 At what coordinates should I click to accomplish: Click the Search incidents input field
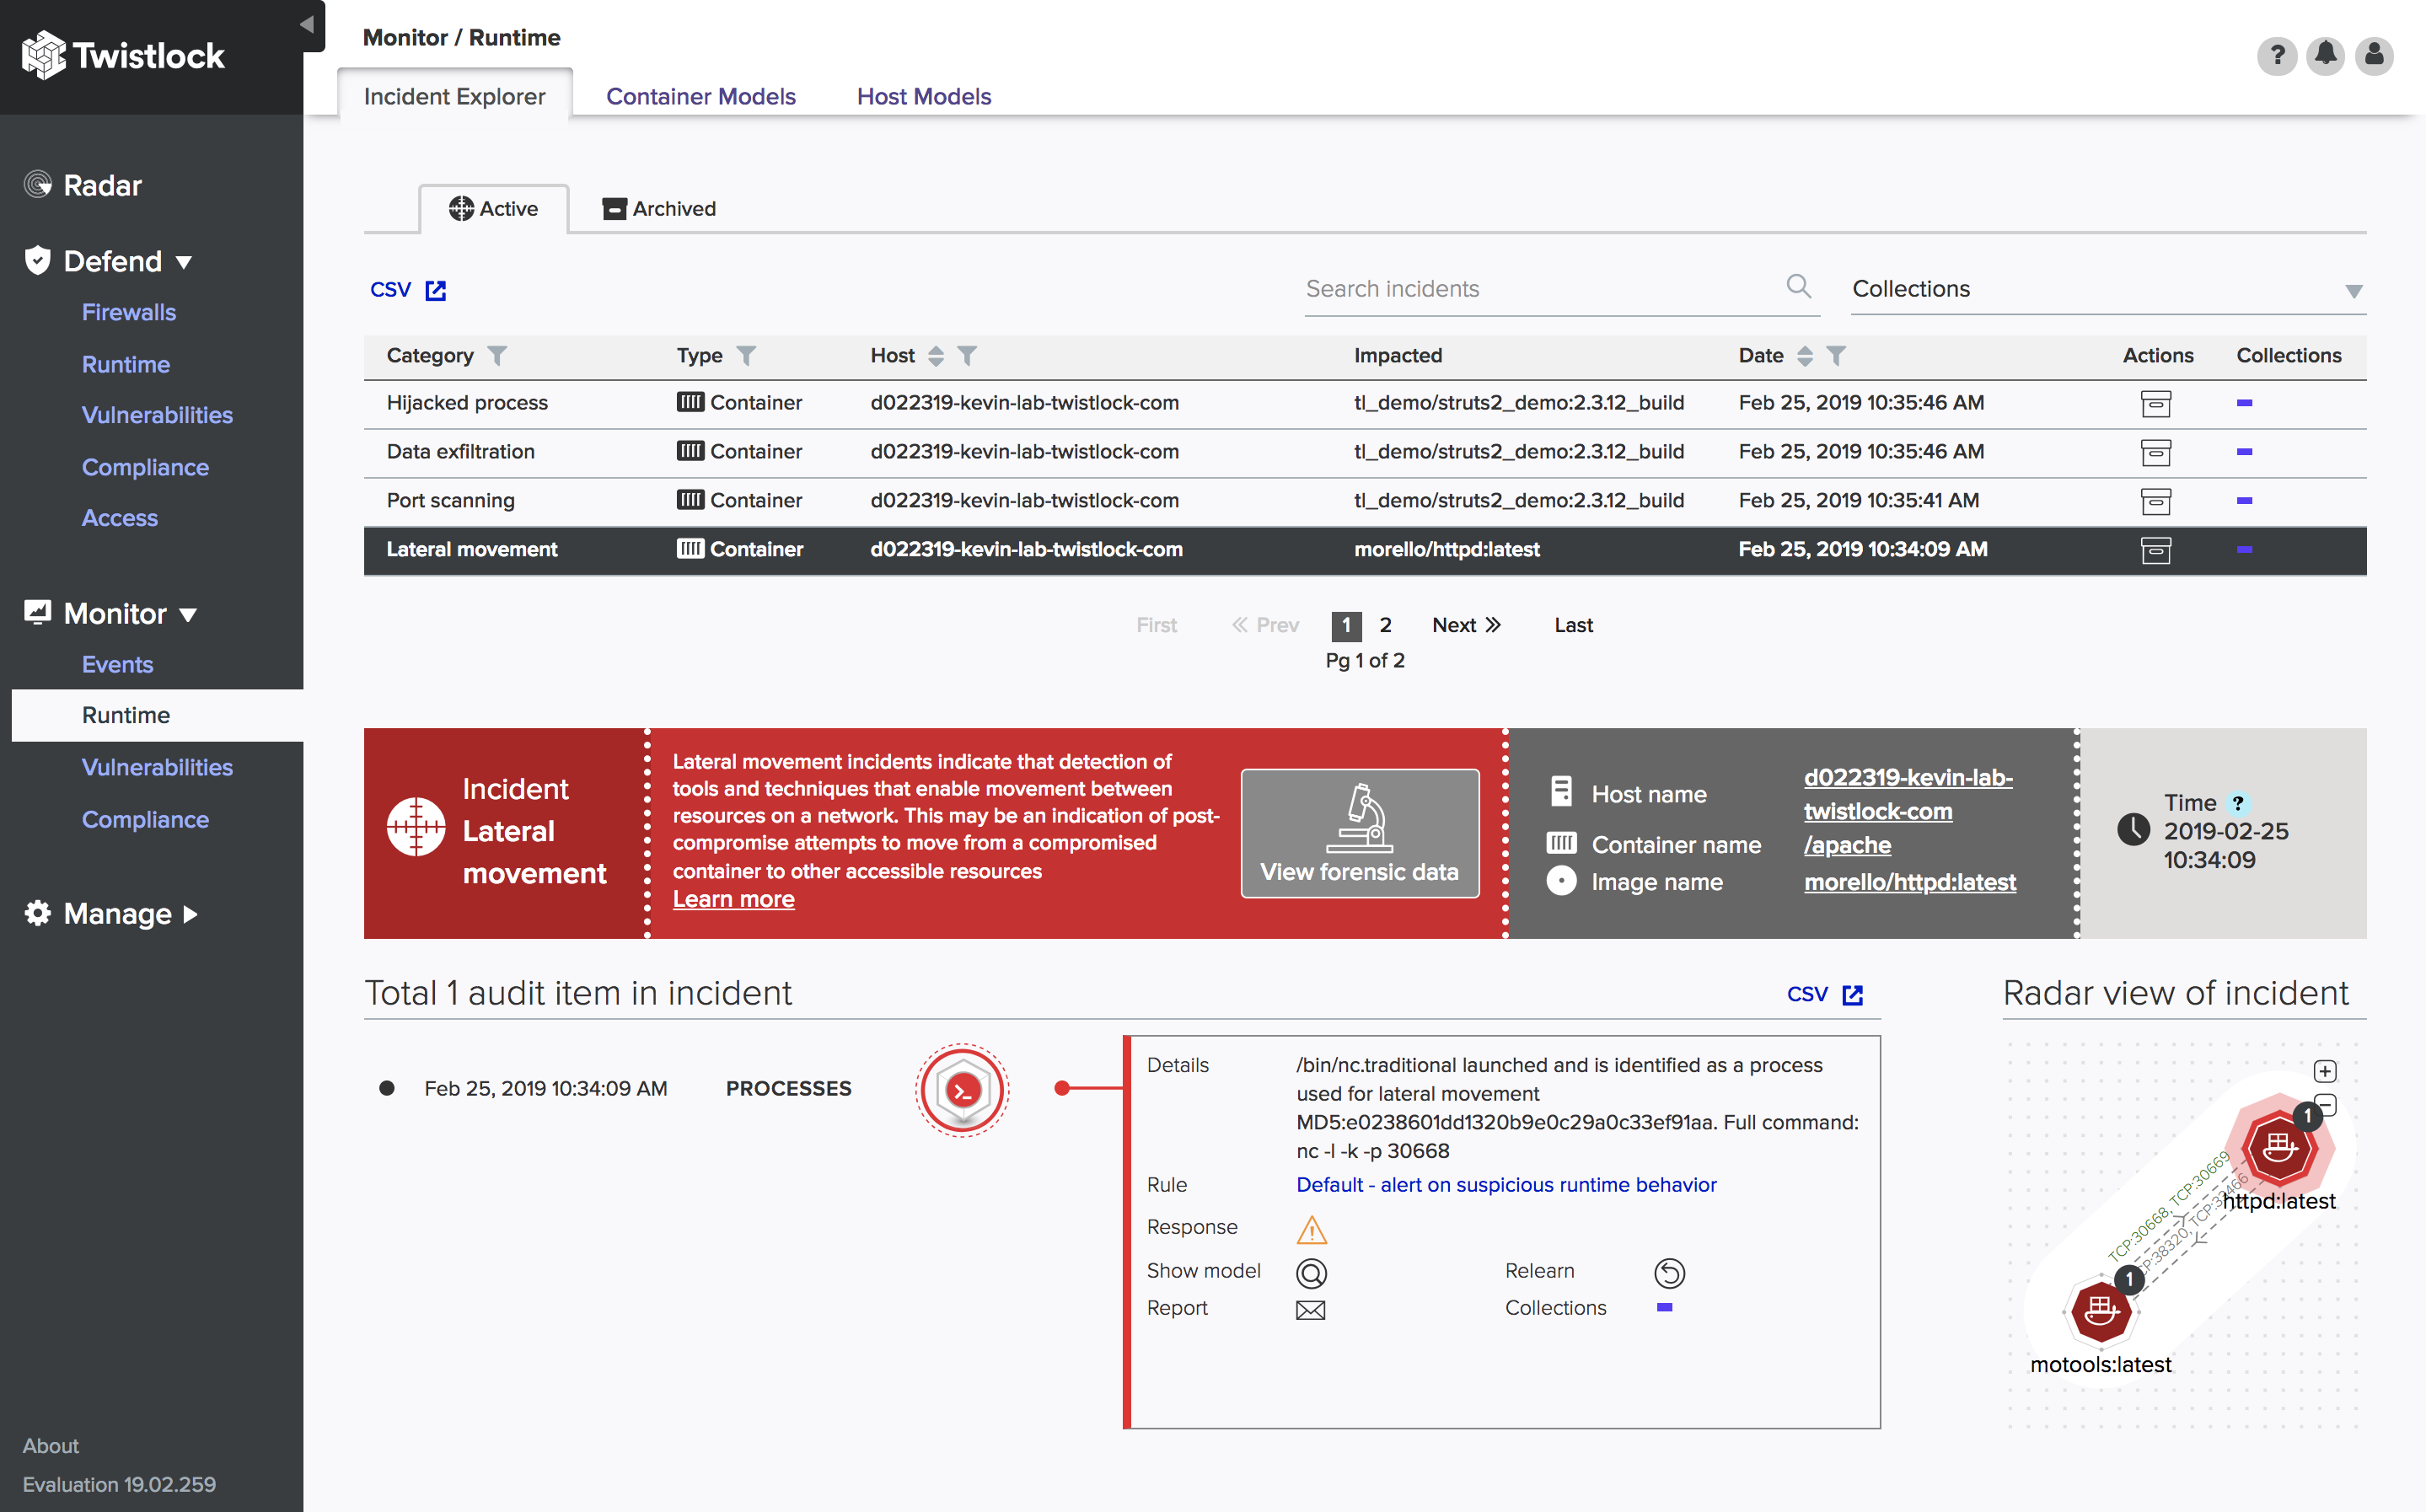coord(1540,289)
